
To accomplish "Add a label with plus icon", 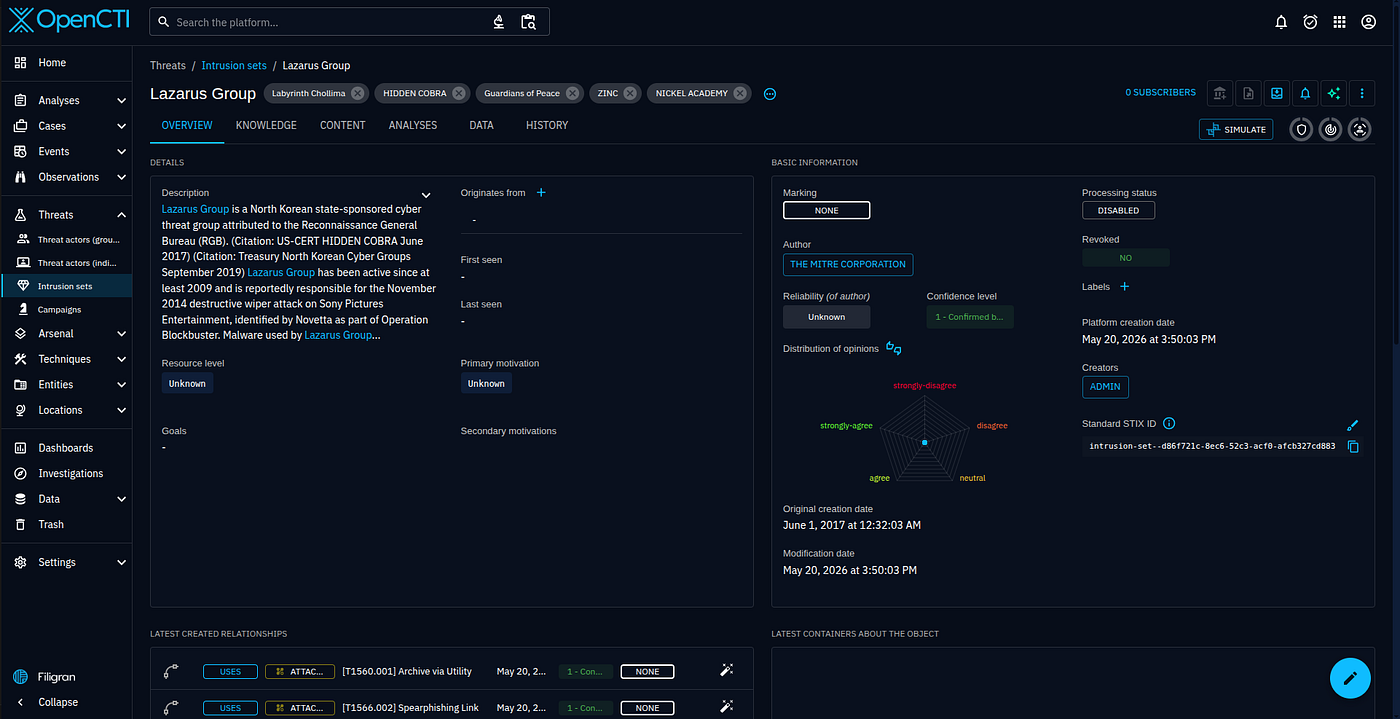I will click(1124, 287).
